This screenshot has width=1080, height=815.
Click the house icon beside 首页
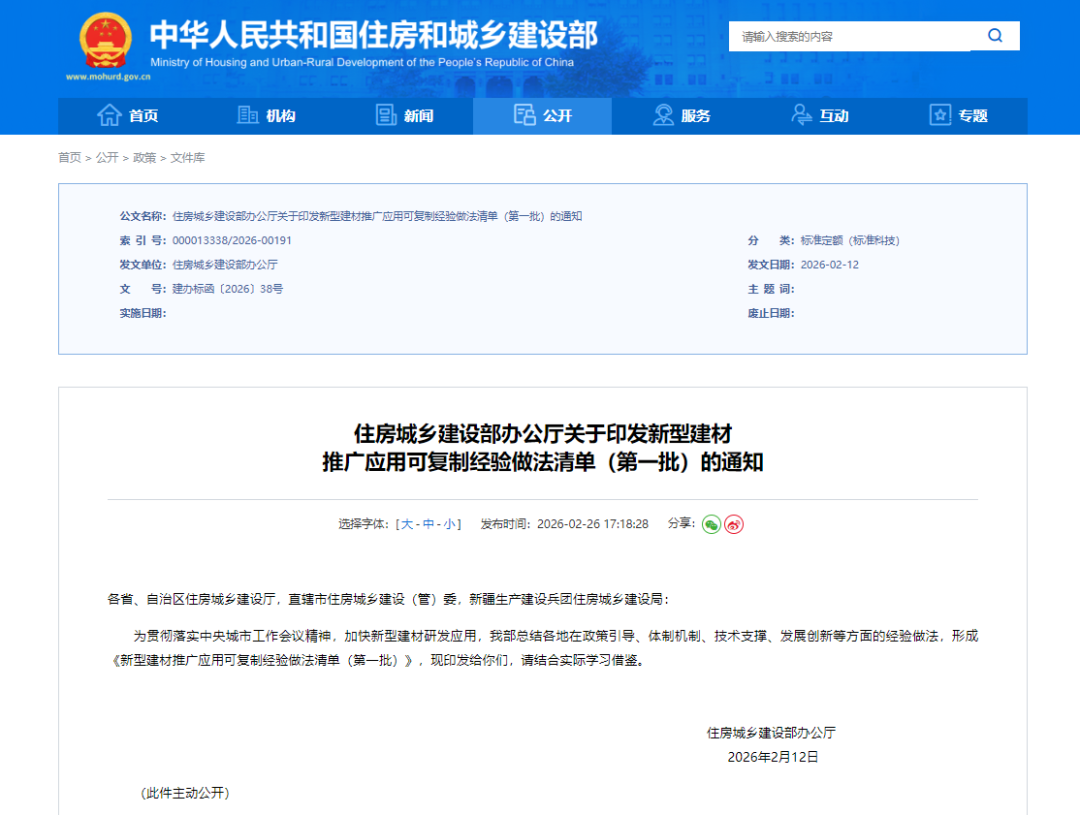(x=109, y=115)
